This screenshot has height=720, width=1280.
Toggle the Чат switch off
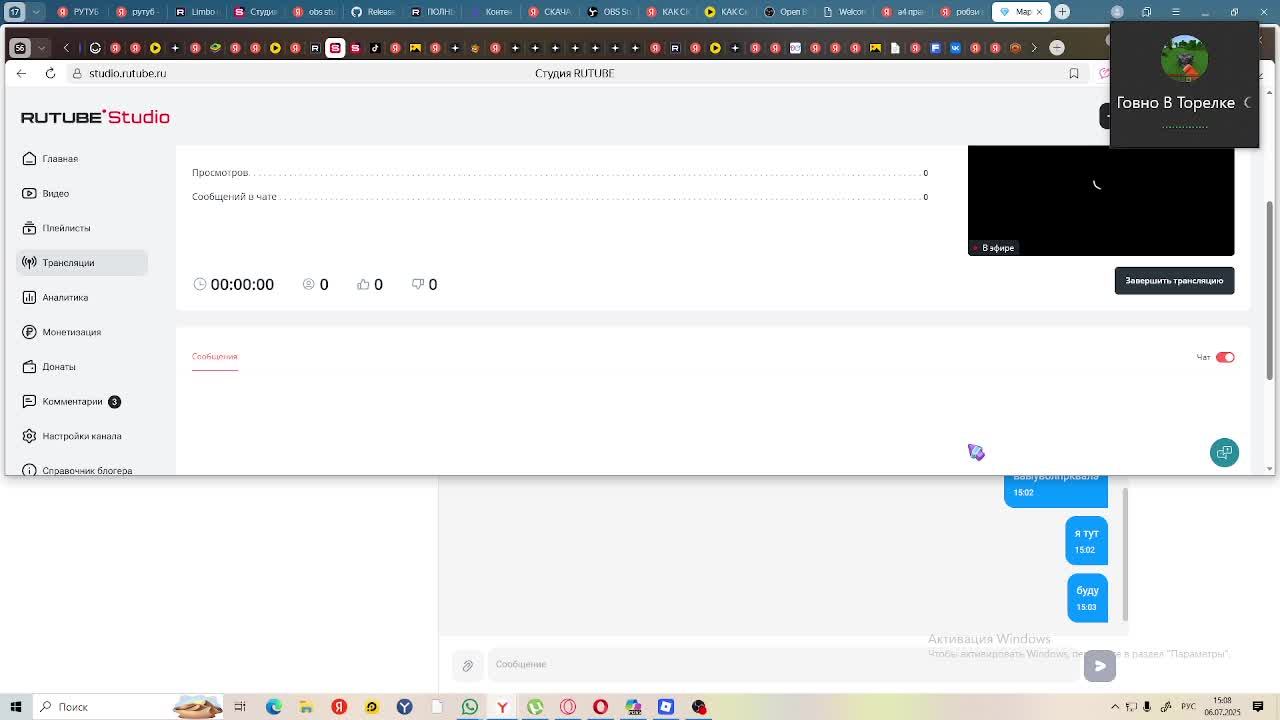(1225, 357)
